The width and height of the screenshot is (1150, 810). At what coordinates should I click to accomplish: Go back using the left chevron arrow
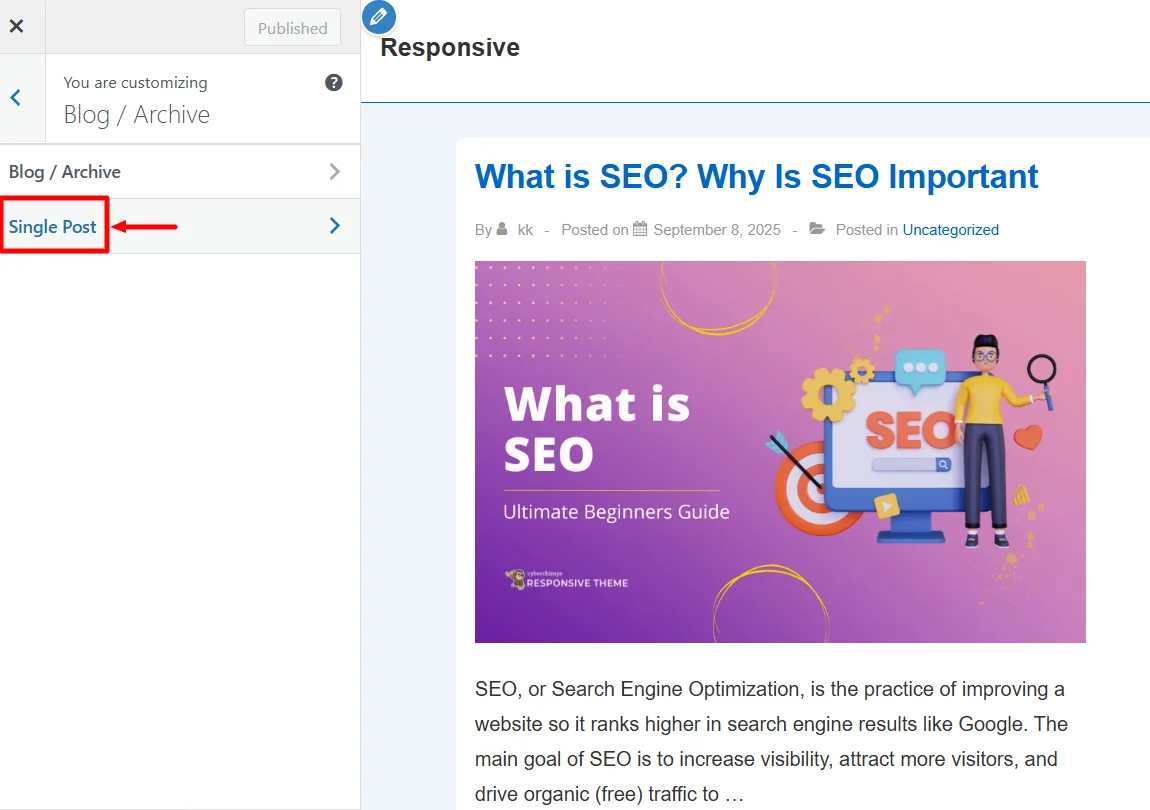click(15, 98)
